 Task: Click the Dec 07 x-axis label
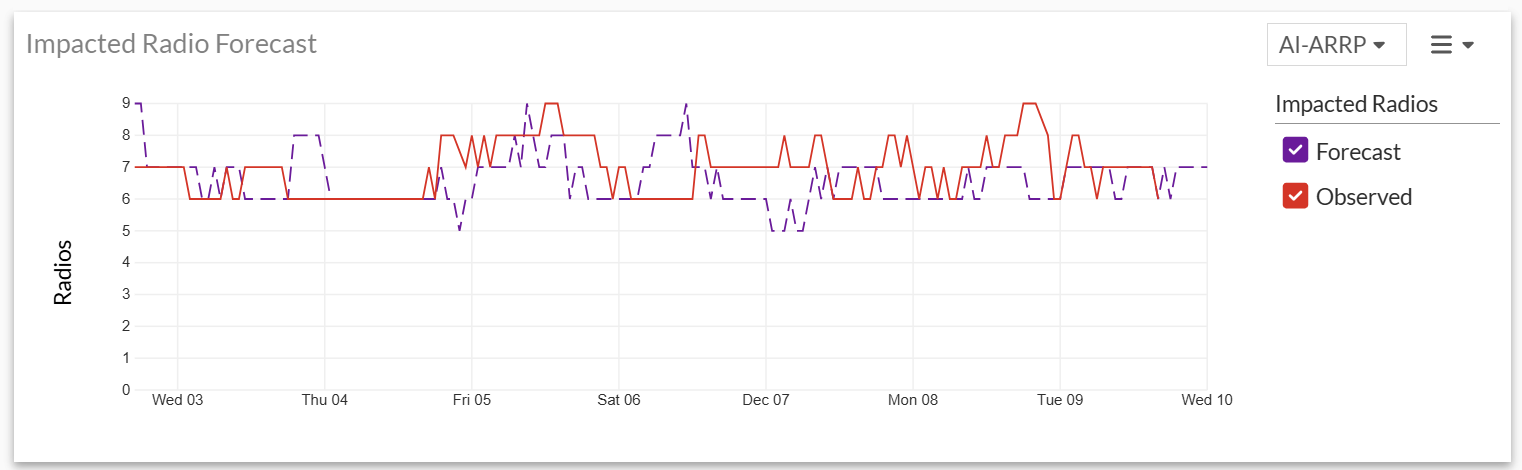coord(766,400)
